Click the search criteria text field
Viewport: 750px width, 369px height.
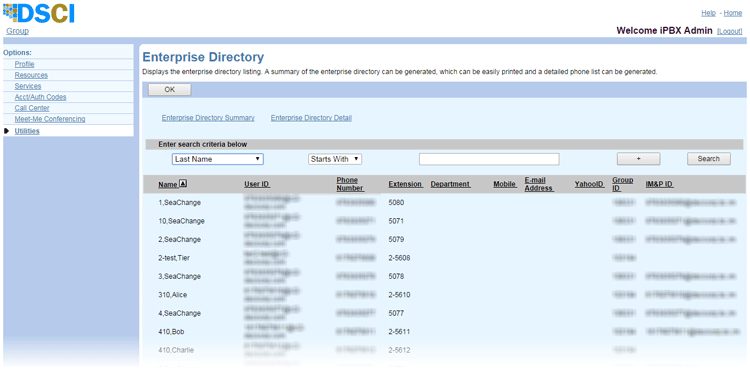(489, 159)
